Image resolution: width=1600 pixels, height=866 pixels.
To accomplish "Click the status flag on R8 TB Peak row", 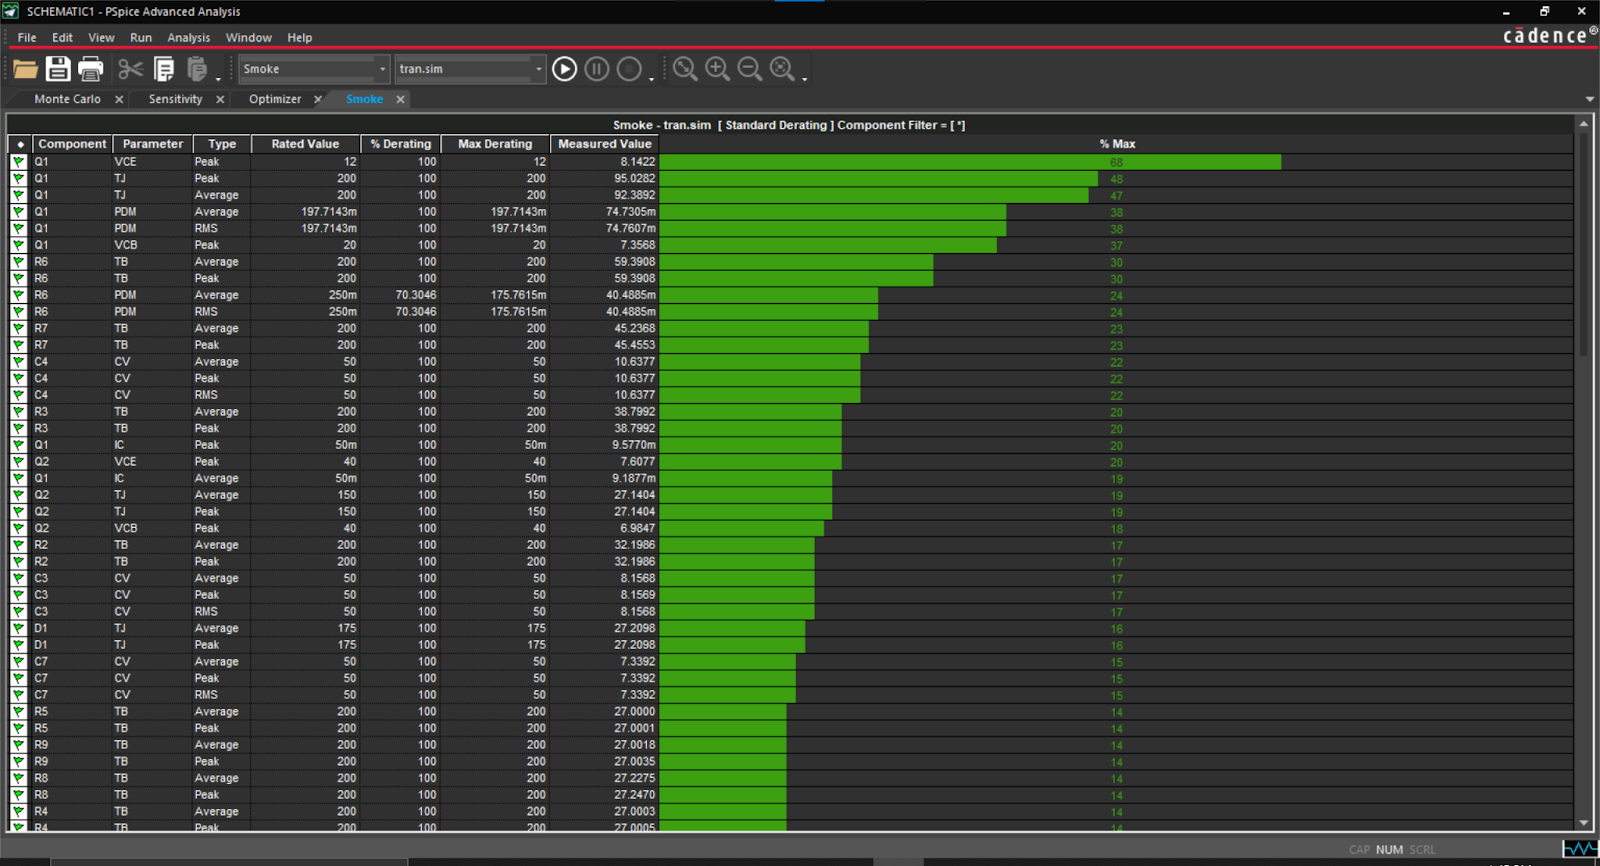I will 19,795.
